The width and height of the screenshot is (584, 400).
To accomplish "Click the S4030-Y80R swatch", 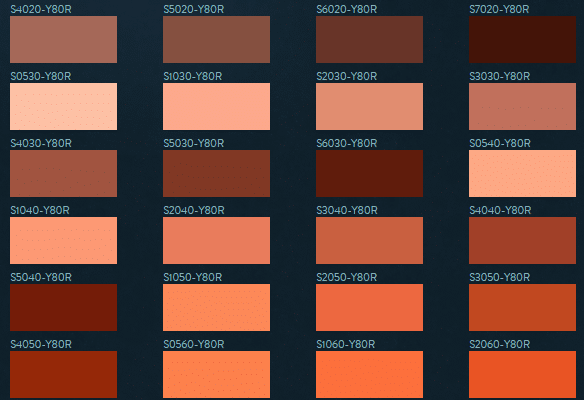I will click(x=63, y=174).
